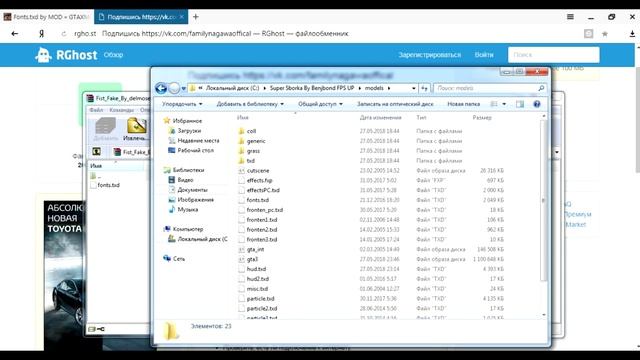Screen dimensions: 640x360
Task: Select Загрузки in the navigation pane
Action: (189, 131)
